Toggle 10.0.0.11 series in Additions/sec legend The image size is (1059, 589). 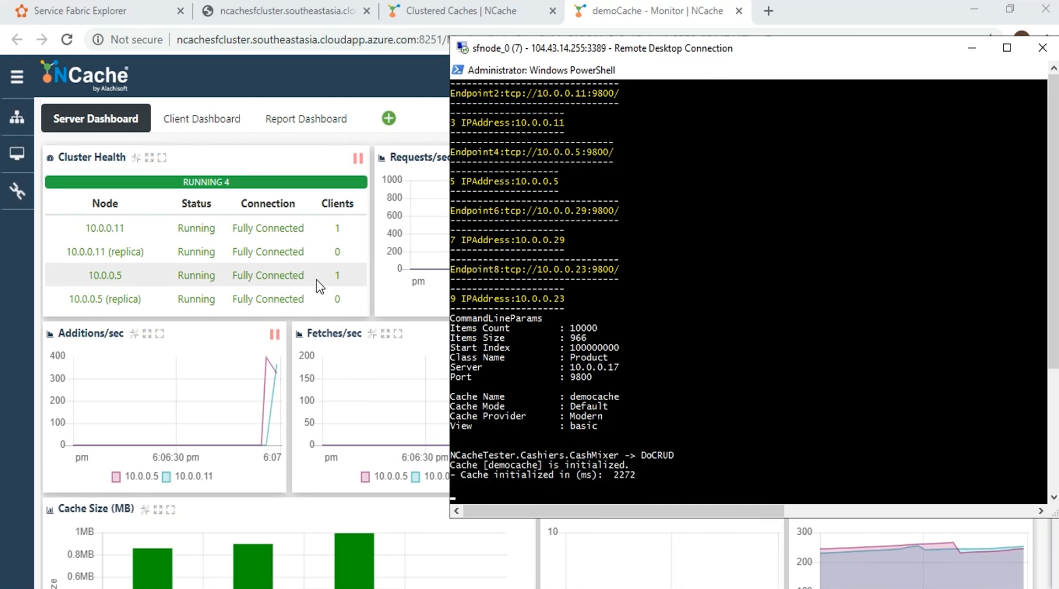[x=187, y=476]
